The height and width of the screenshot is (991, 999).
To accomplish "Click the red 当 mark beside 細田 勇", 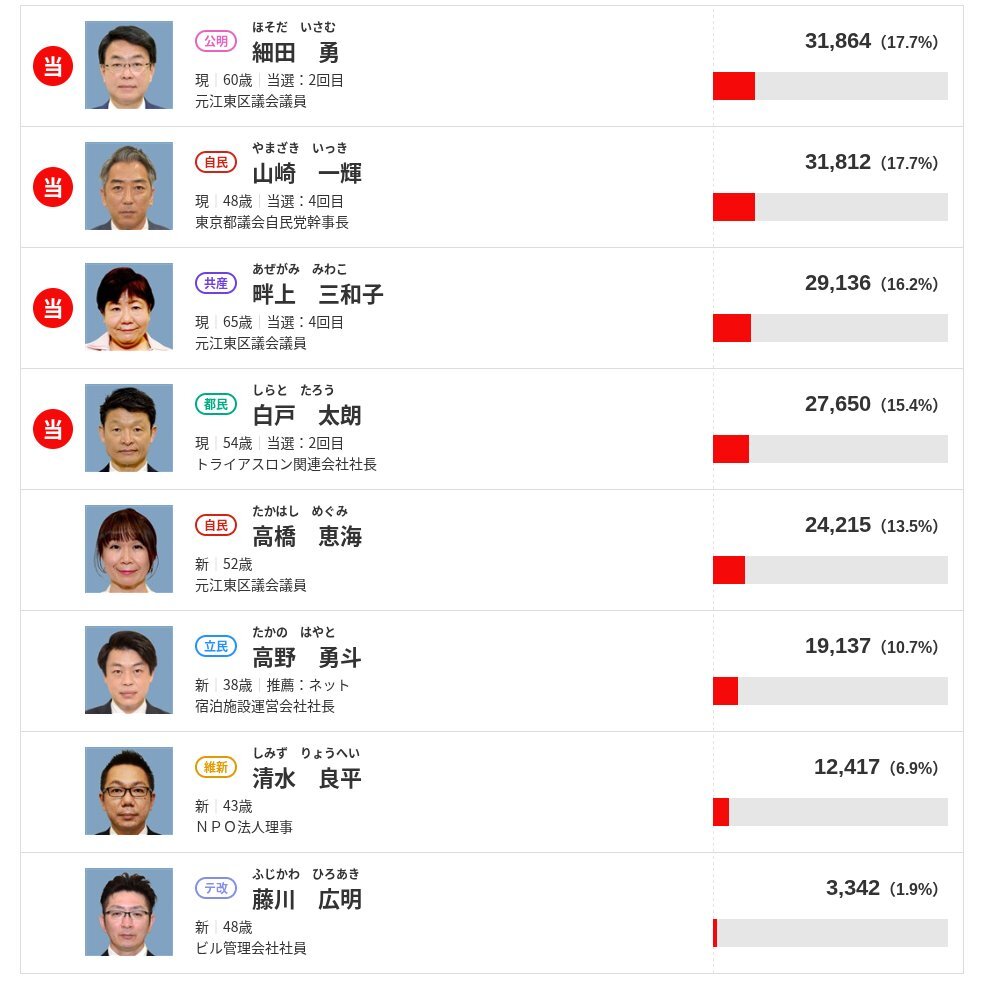I will pos(53,66).
